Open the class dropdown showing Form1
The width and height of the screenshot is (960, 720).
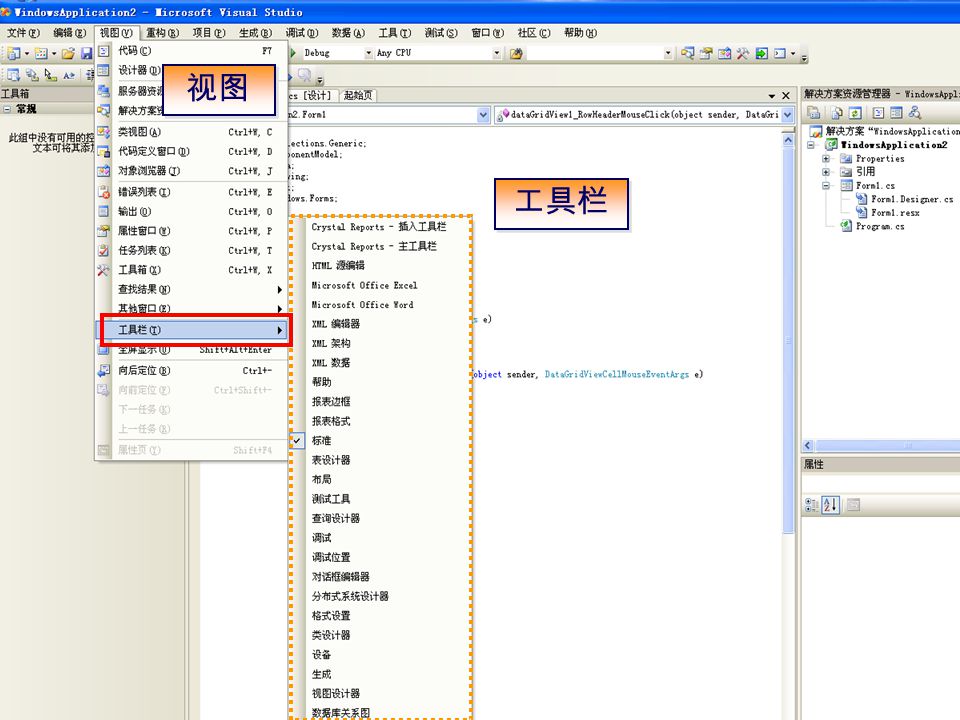click(483, 114)
